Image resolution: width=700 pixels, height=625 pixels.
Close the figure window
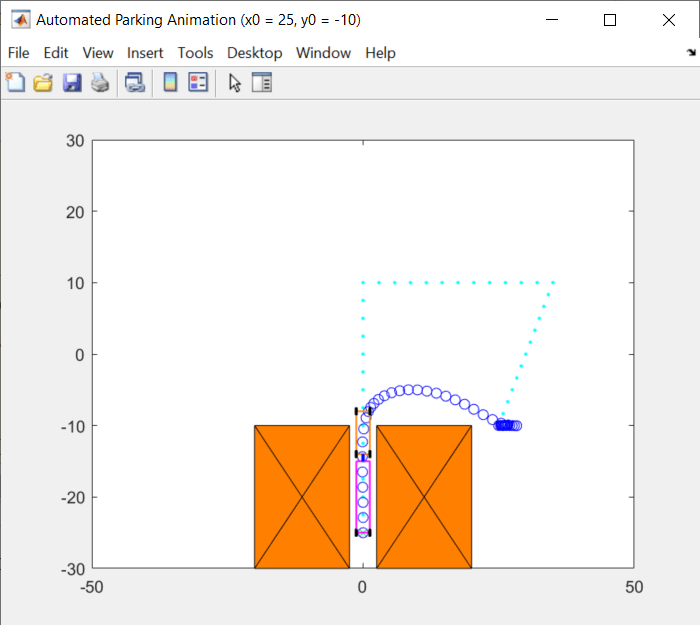(x=669, y=20)
